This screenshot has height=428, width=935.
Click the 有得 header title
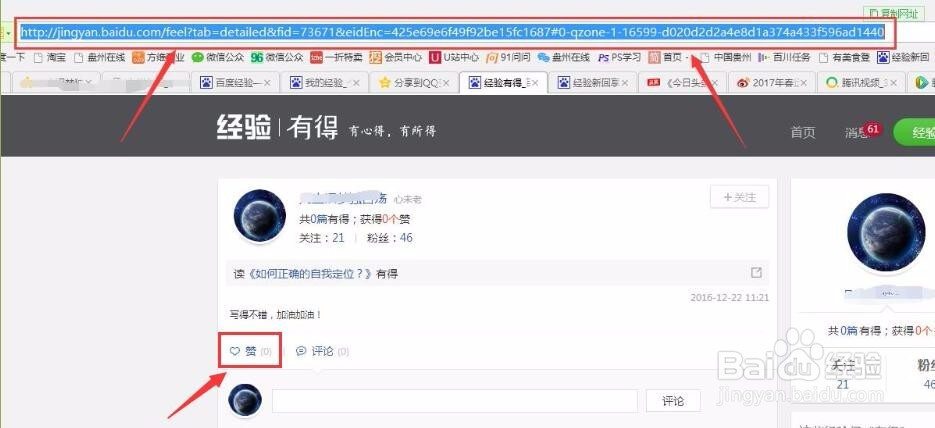click(x=312, y=128)
